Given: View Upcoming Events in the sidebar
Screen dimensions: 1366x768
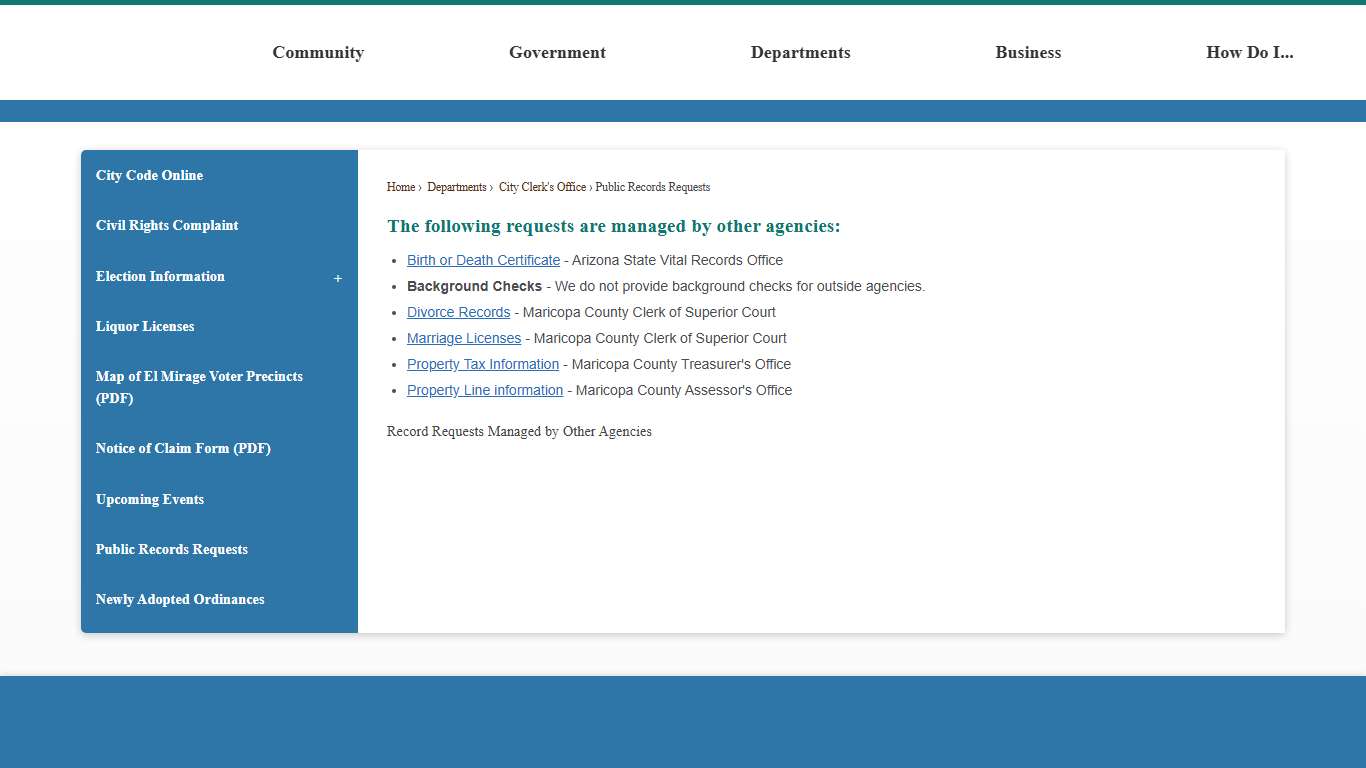Looking at the screenshot, I should click(x=150, y=499).
